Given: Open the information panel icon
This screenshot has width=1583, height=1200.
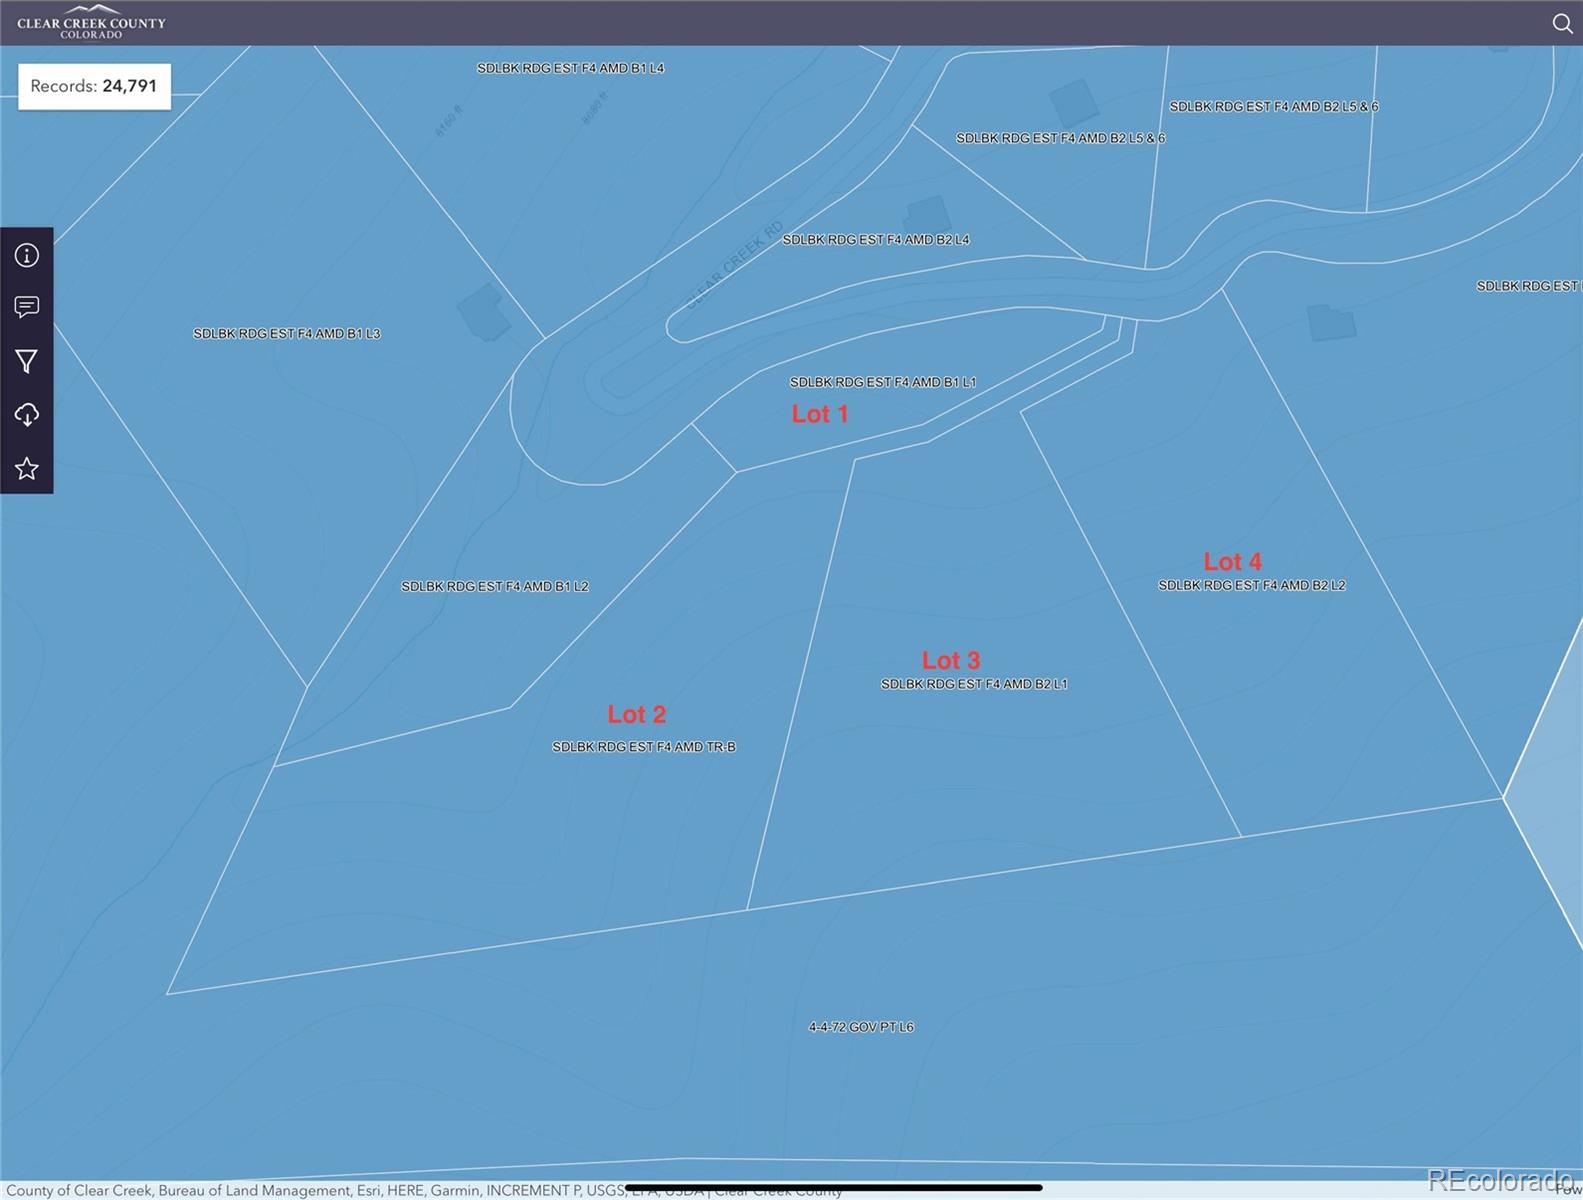Looking at the screenshot, I should point(27,255).
